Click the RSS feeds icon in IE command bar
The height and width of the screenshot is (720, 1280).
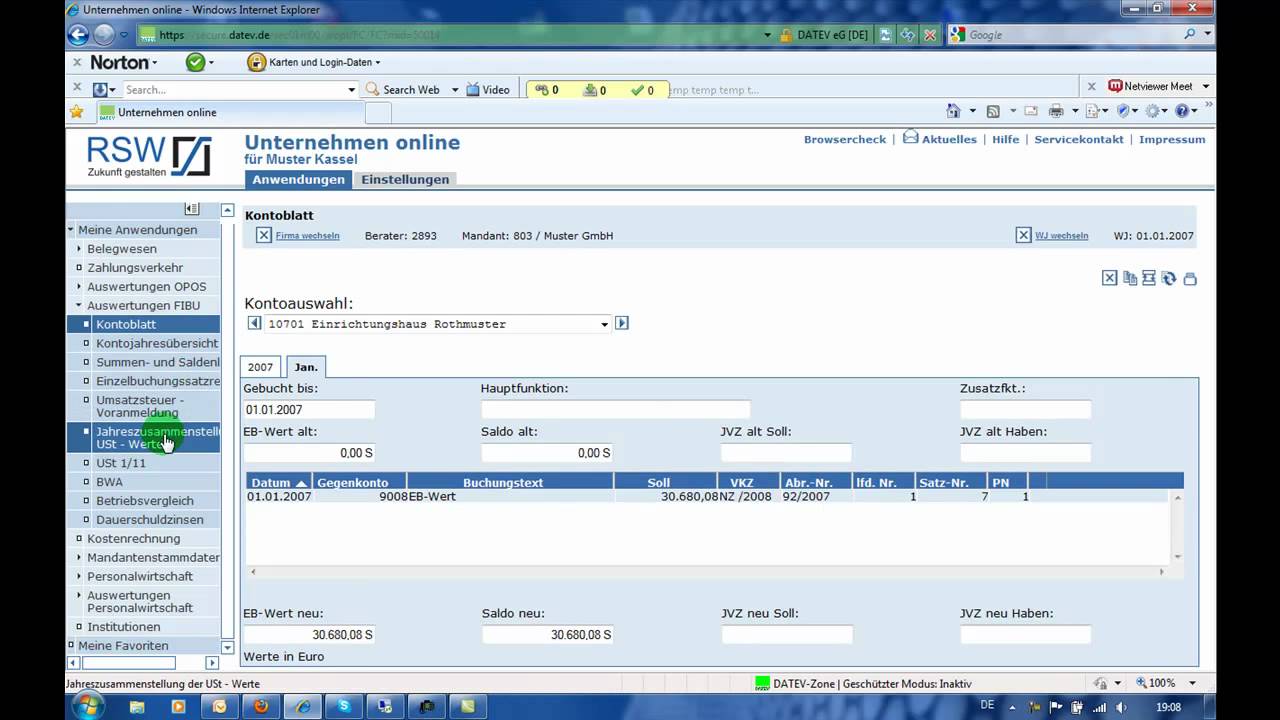click(993, 111)
